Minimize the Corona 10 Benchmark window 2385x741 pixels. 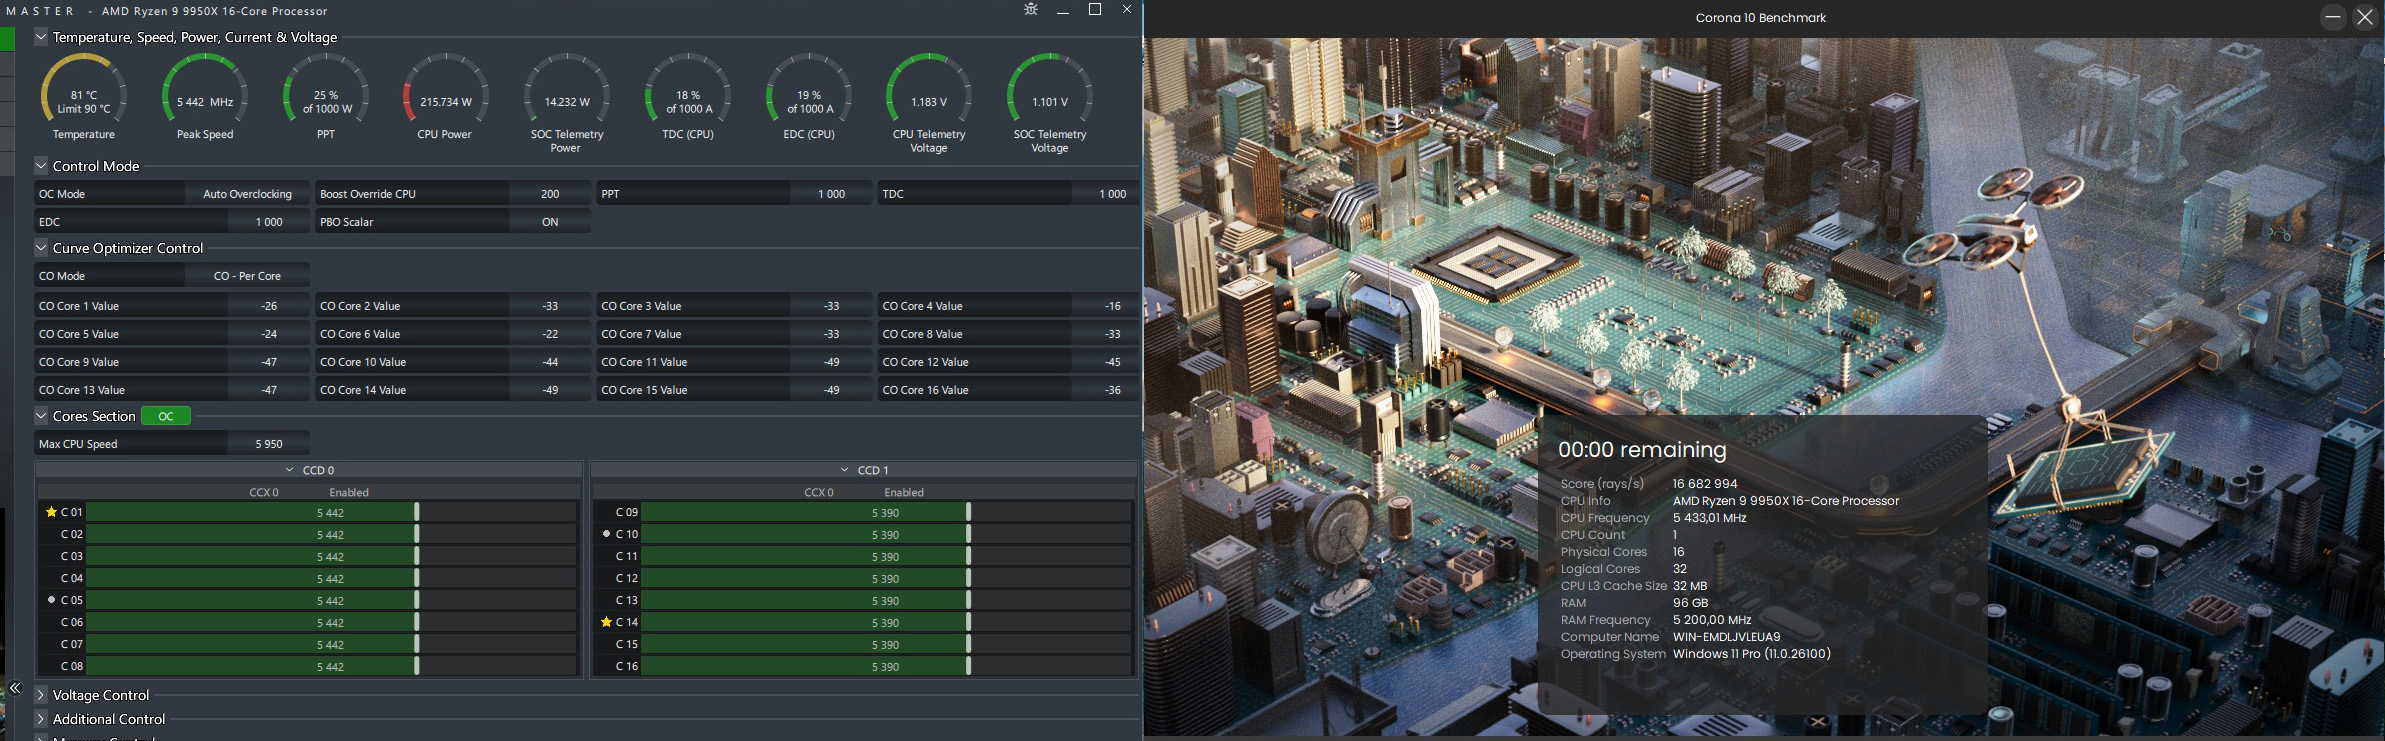tap(2332, 17)
